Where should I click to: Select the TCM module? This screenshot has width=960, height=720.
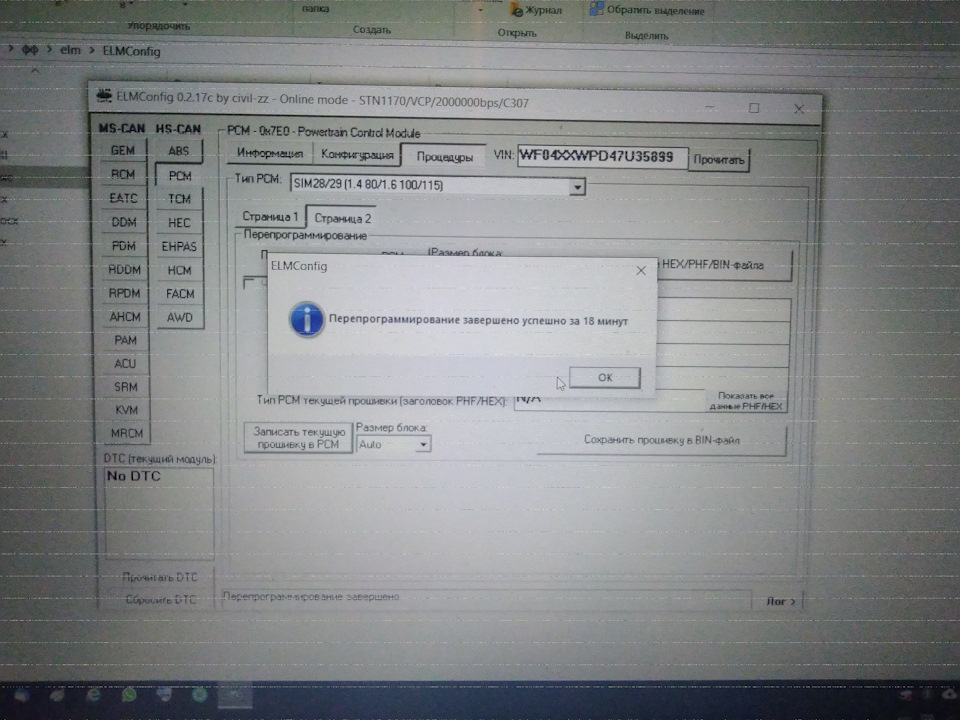(x=179, y=199)
